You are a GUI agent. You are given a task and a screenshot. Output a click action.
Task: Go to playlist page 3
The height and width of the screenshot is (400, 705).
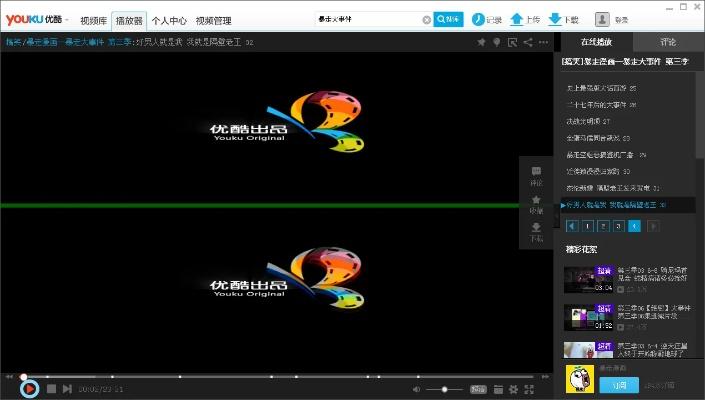[x=618, y=226]
